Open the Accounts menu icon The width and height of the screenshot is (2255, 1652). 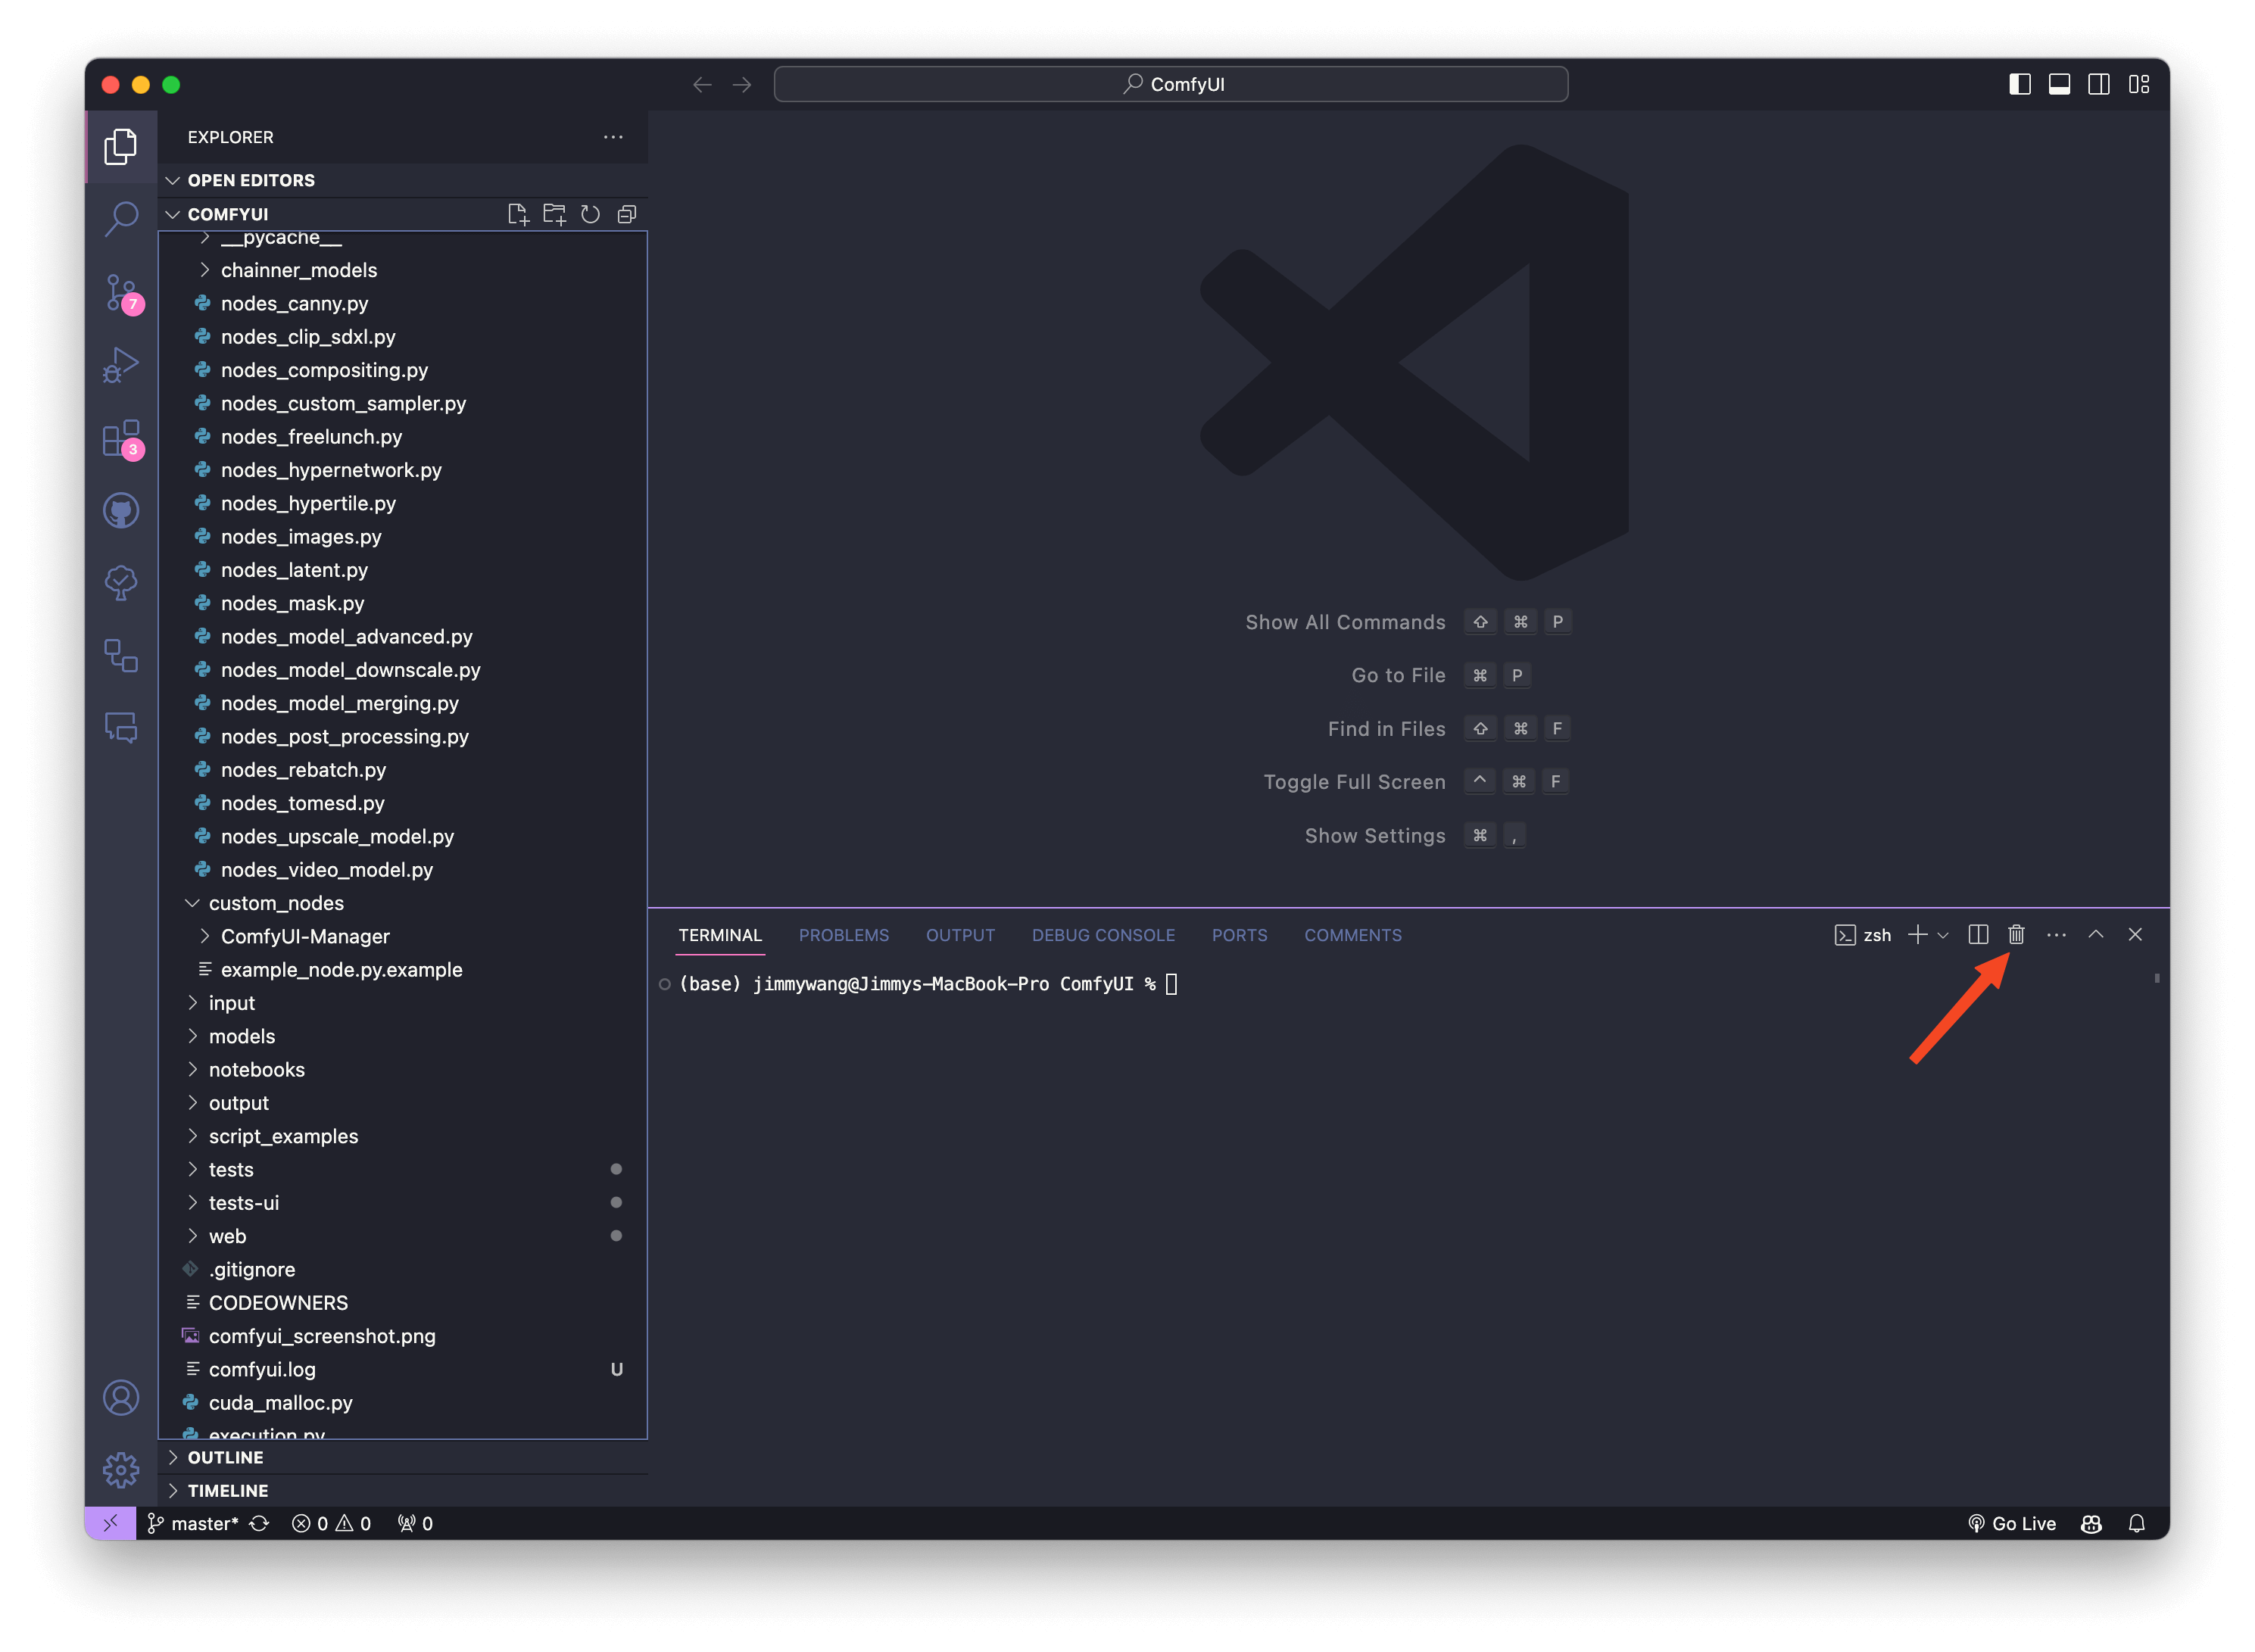tap(121, 1398)
